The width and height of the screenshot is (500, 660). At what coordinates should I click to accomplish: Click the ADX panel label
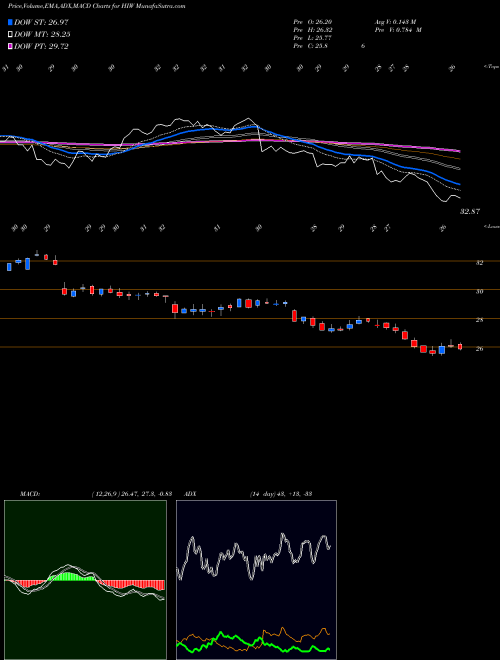(190, 494)
